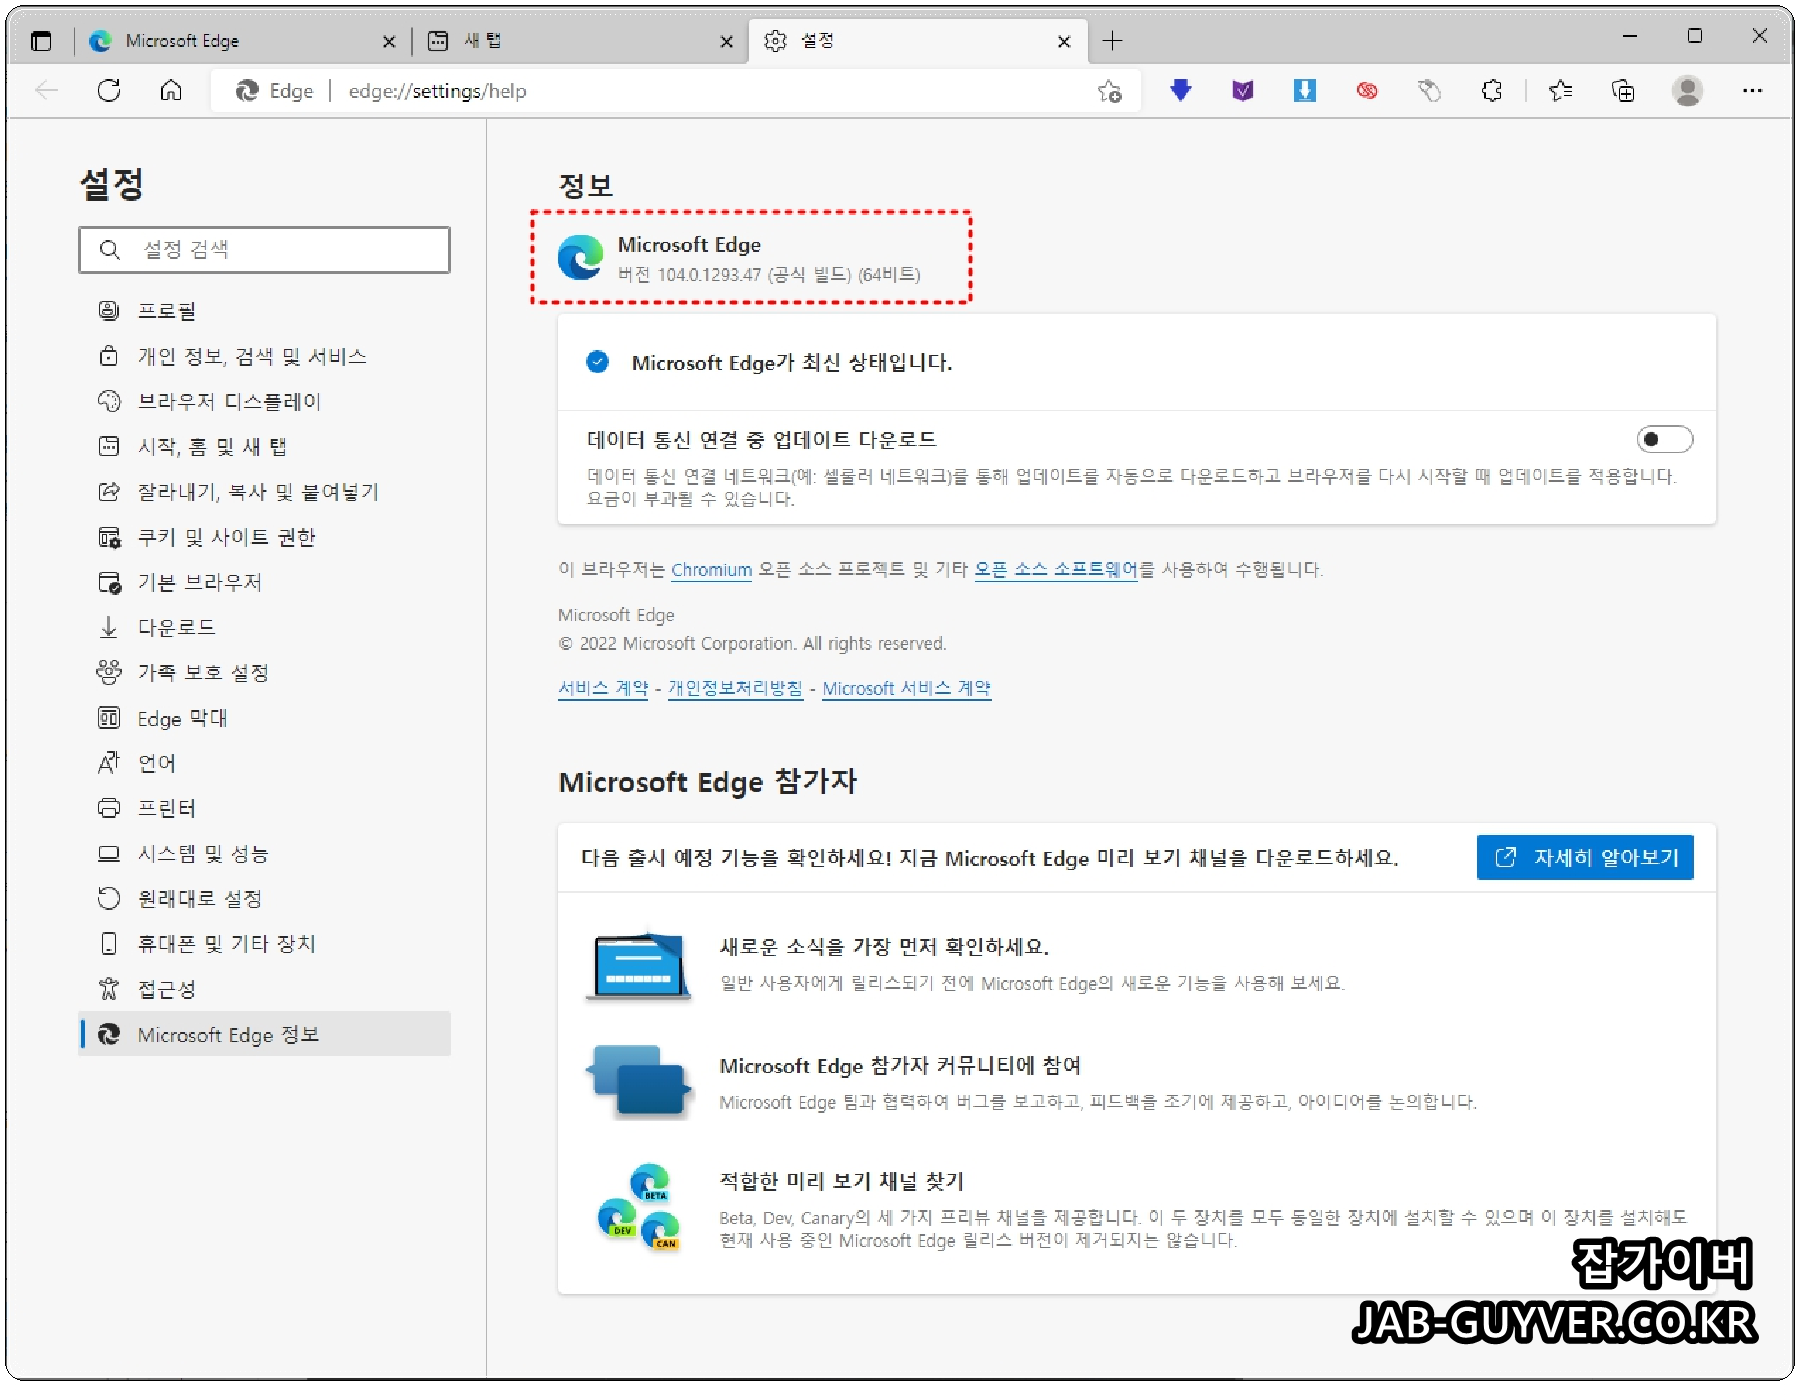
Task: Open the red circle extension icon
Action: point(1367,91)
